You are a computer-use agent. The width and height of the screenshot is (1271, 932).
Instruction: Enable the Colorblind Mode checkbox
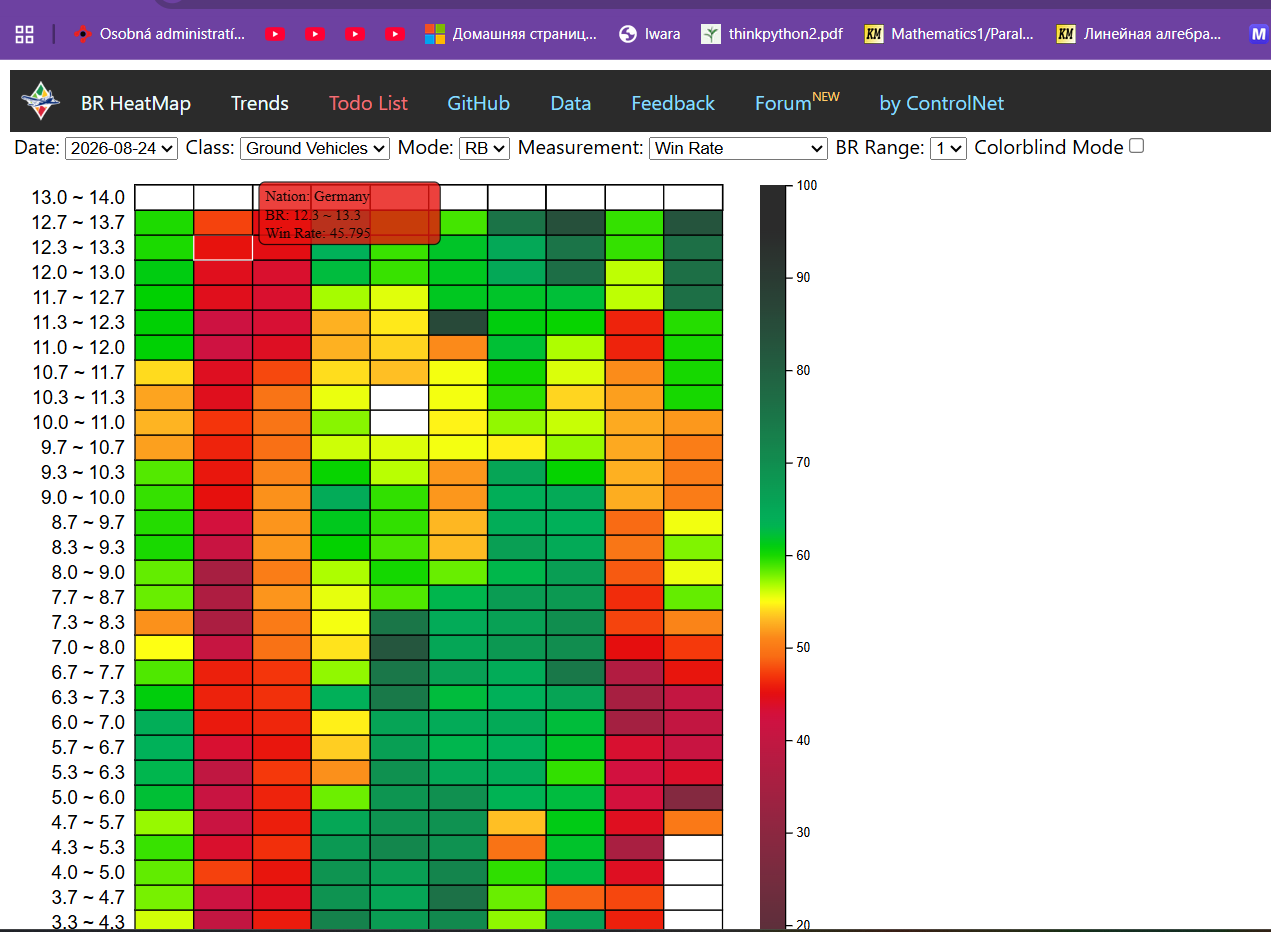pyautogui.click(x=1136, y=146)
